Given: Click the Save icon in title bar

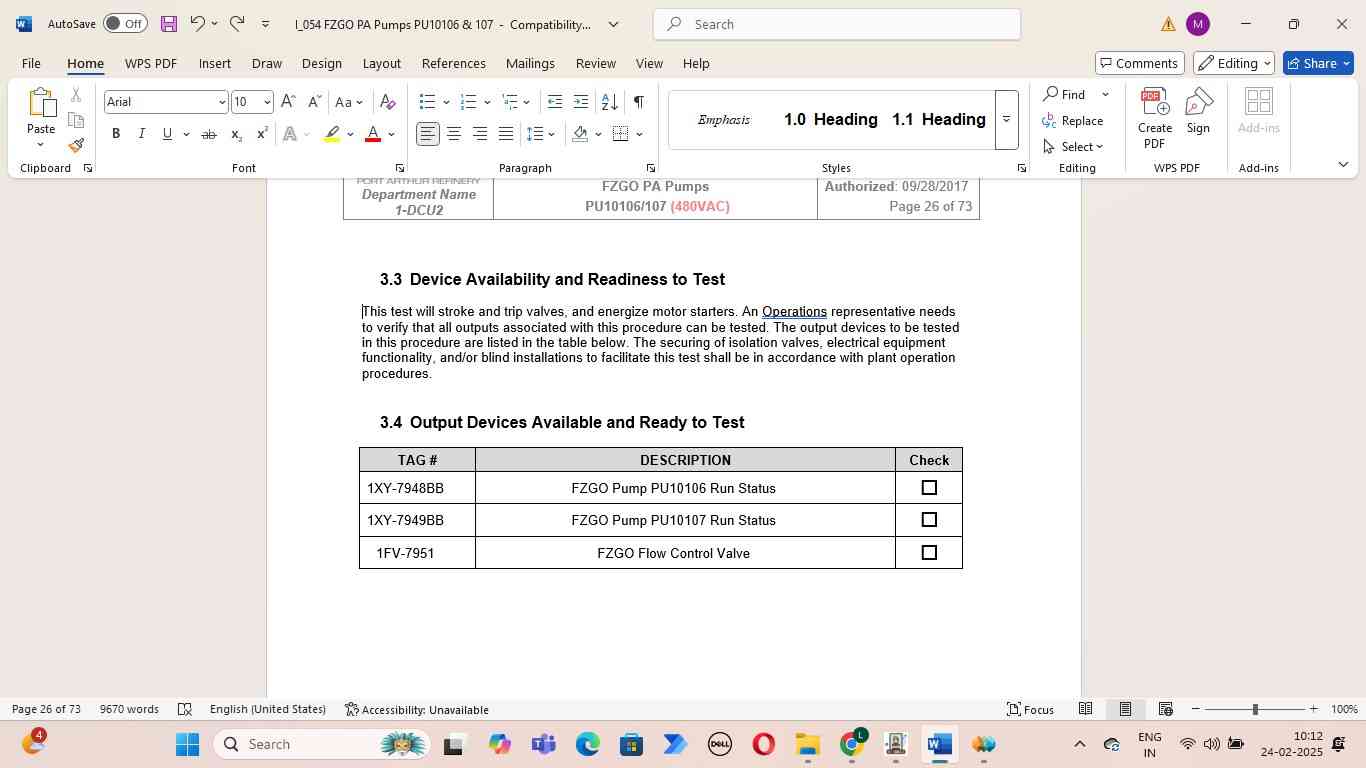Looking at the screenshot, I should [x=168, y=24].
